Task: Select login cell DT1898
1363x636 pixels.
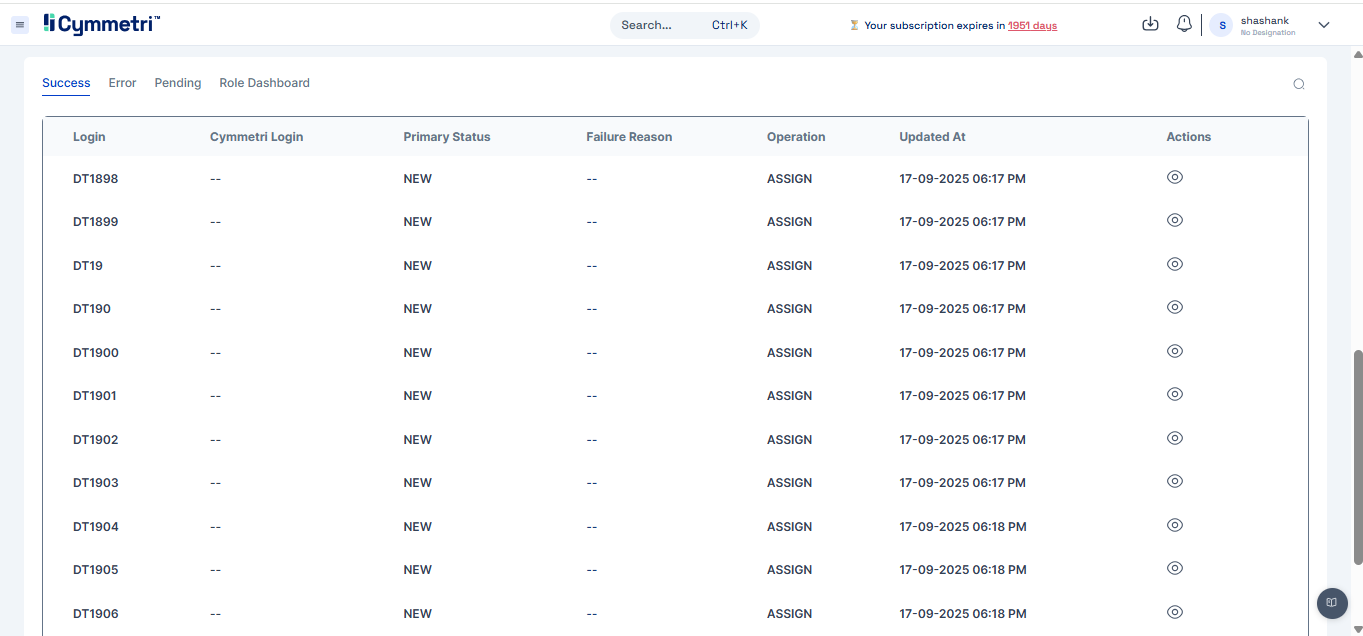Action: click(x=96, y=179)
